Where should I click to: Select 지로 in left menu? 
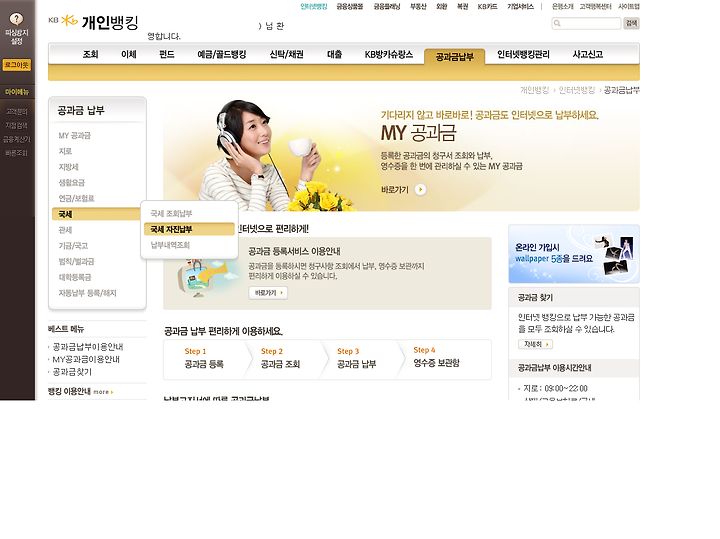pos(65,151)
